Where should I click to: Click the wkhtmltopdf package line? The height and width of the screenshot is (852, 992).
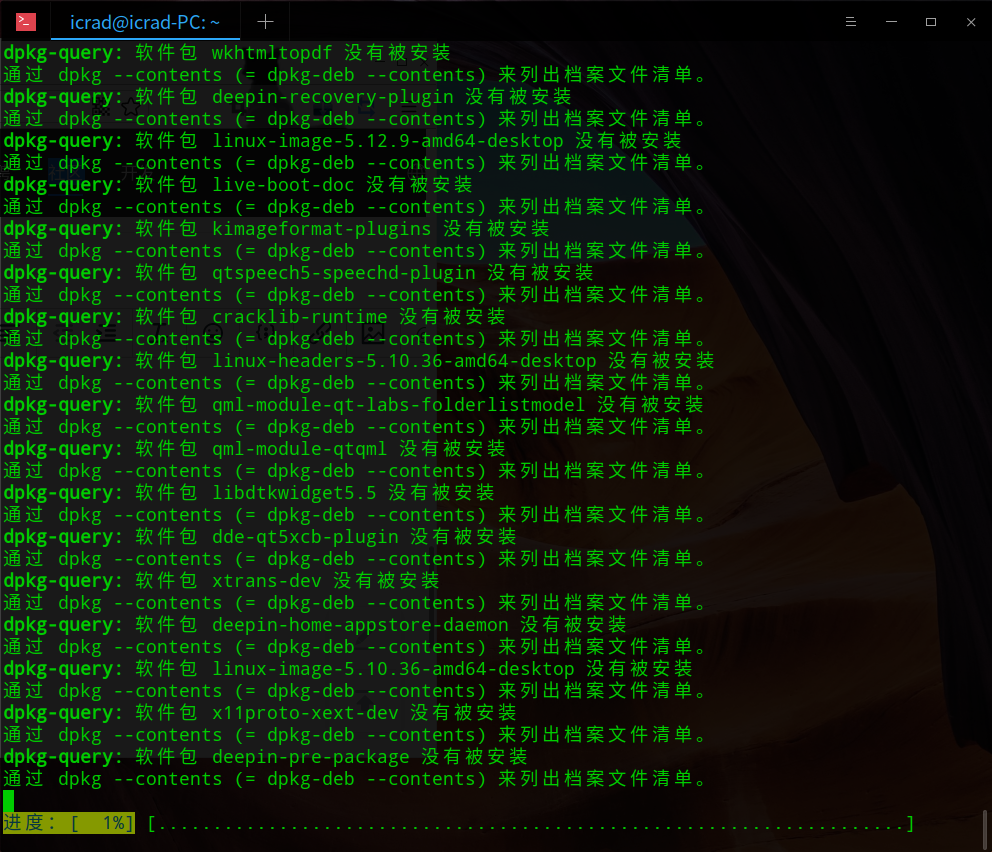coord(227,52)
